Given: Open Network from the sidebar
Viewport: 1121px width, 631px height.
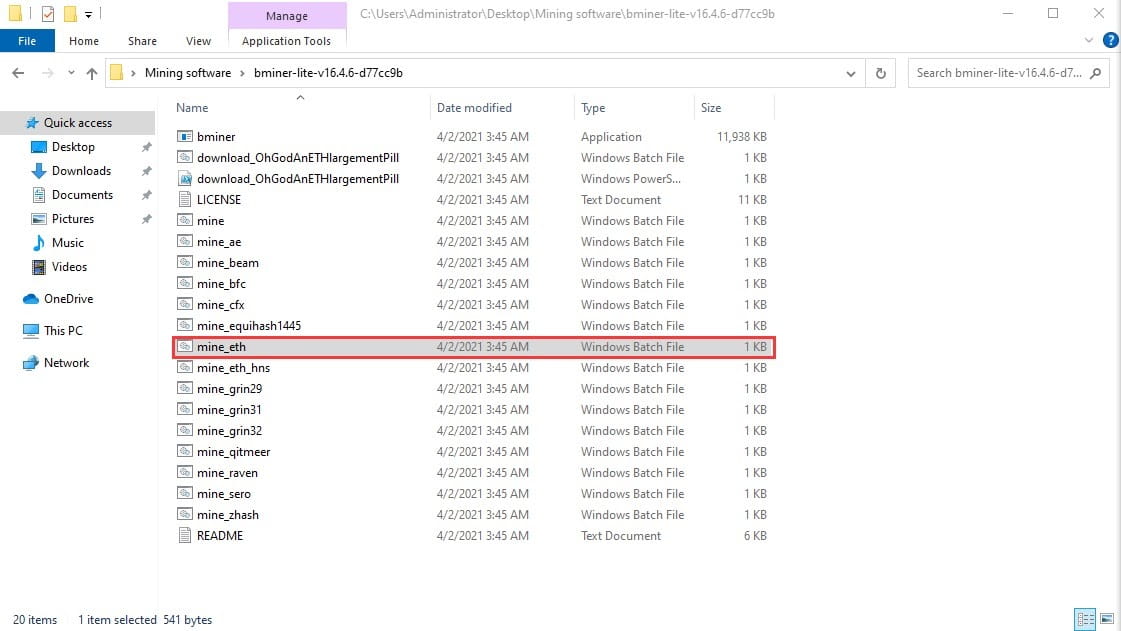Looking at the screenshot, I should pyautogui.click(x=66, y=362).
